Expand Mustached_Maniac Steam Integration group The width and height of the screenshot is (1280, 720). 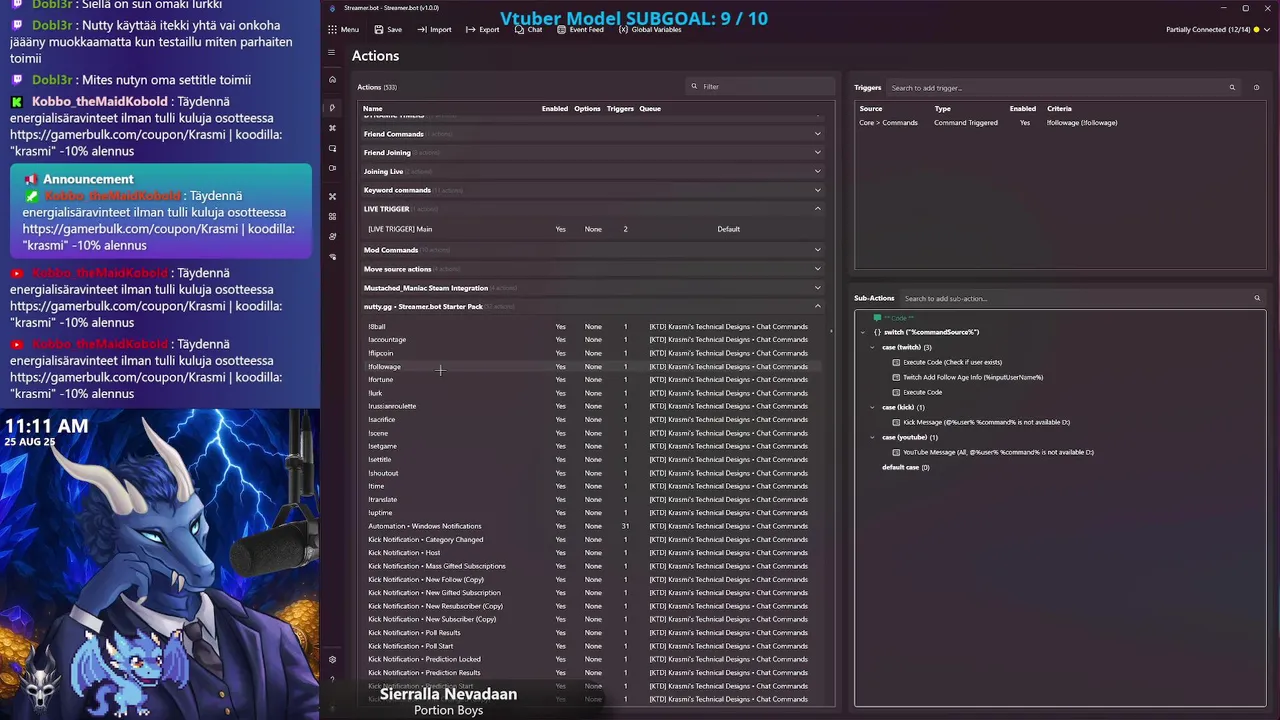click(817, 288)
